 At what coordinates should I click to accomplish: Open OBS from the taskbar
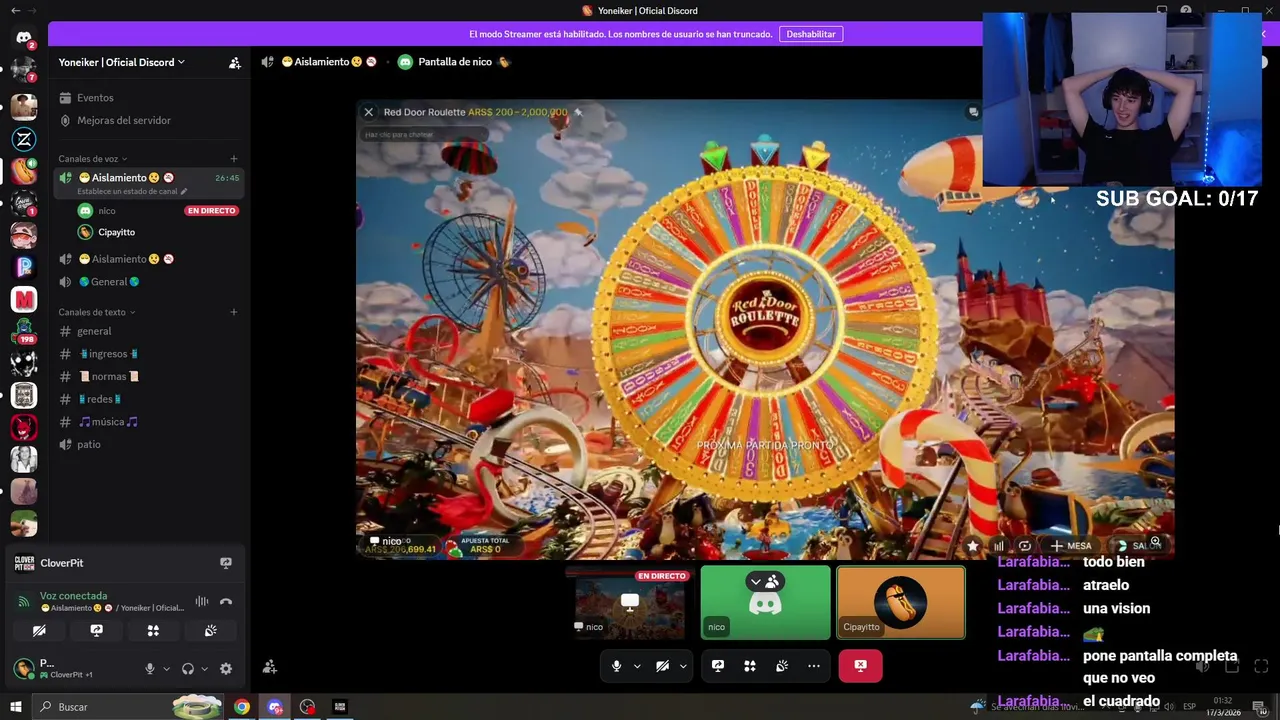coord(307,707)
